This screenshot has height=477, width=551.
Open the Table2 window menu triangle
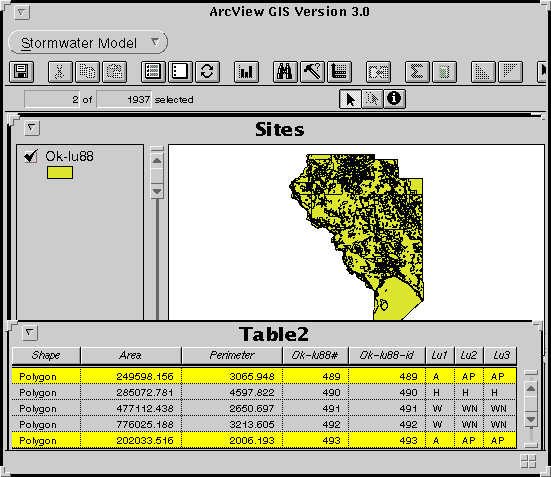30,332
